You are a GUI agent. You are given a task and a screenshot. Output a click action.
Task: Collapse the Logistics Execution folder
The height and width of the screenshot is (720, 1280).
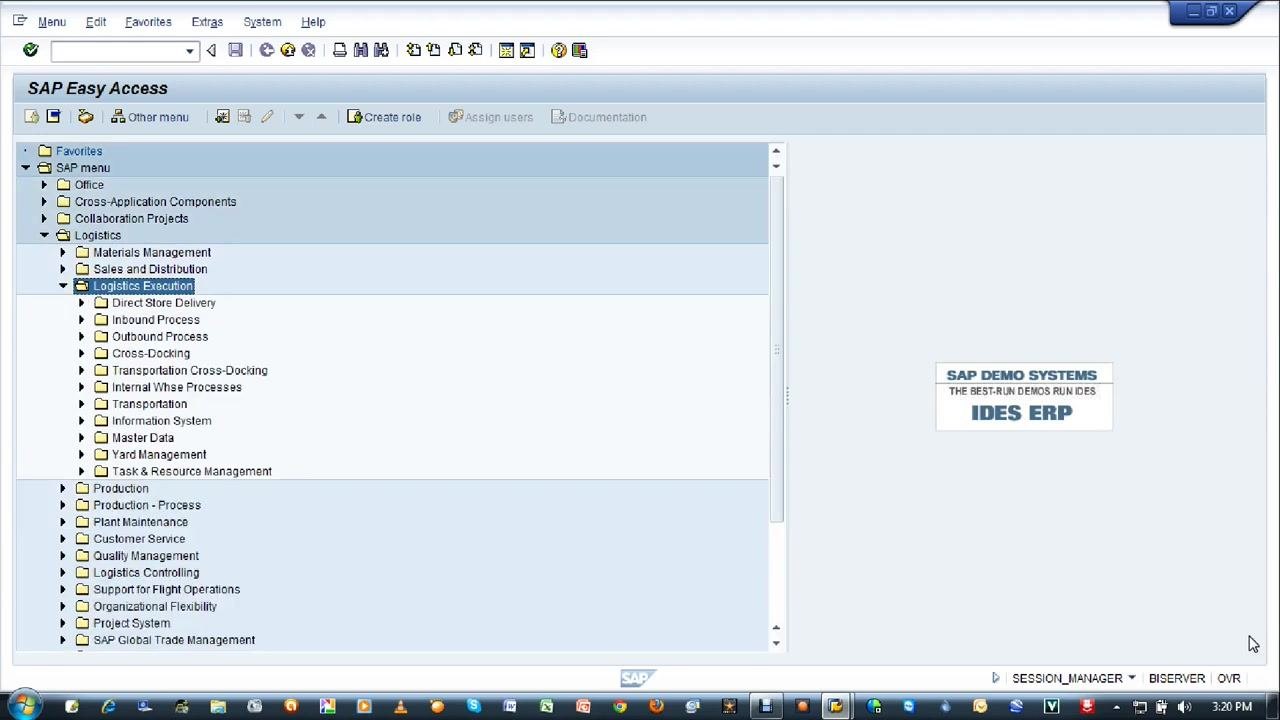pyautogui.click(x=63, y=286)
